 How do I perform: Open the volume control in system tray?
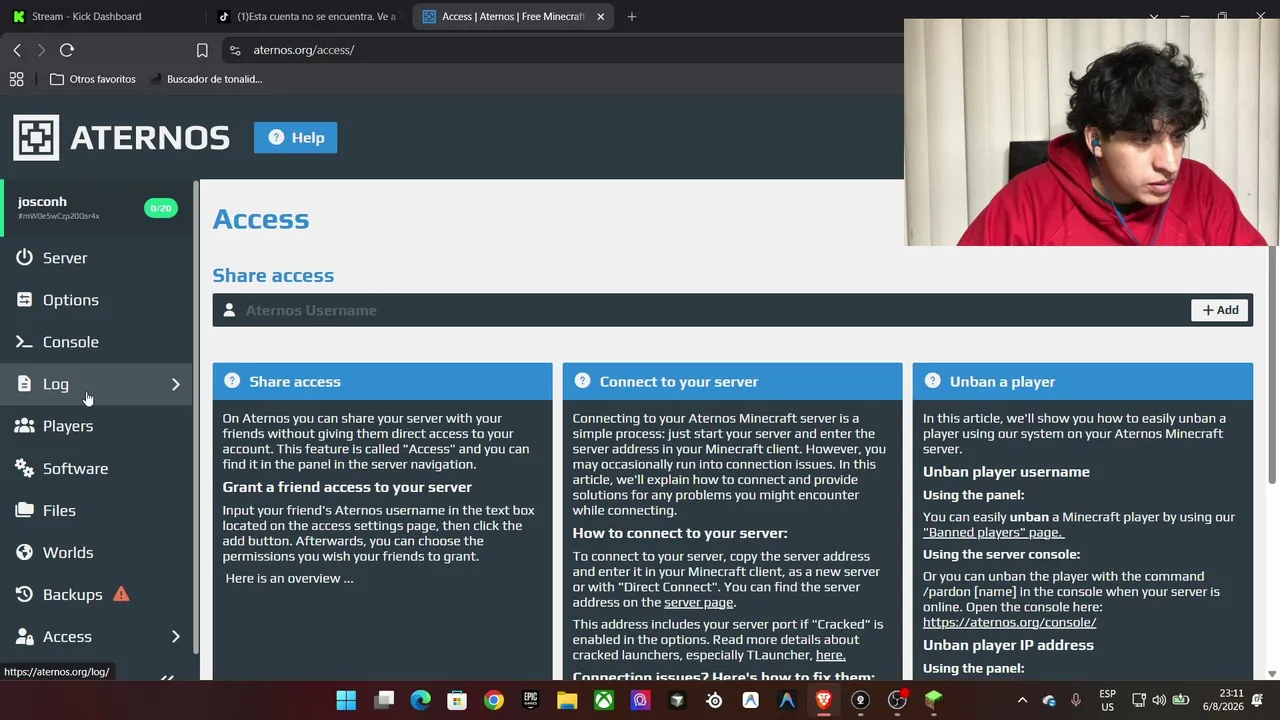1159,700
